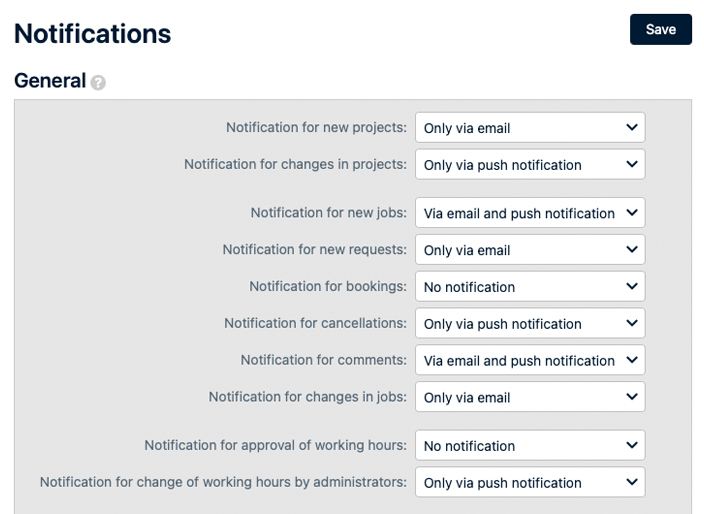The height and width of the screenshot is (514, 704).
Task: Click chevron arrow on bookings select
Action: click(x=630, y=287)
